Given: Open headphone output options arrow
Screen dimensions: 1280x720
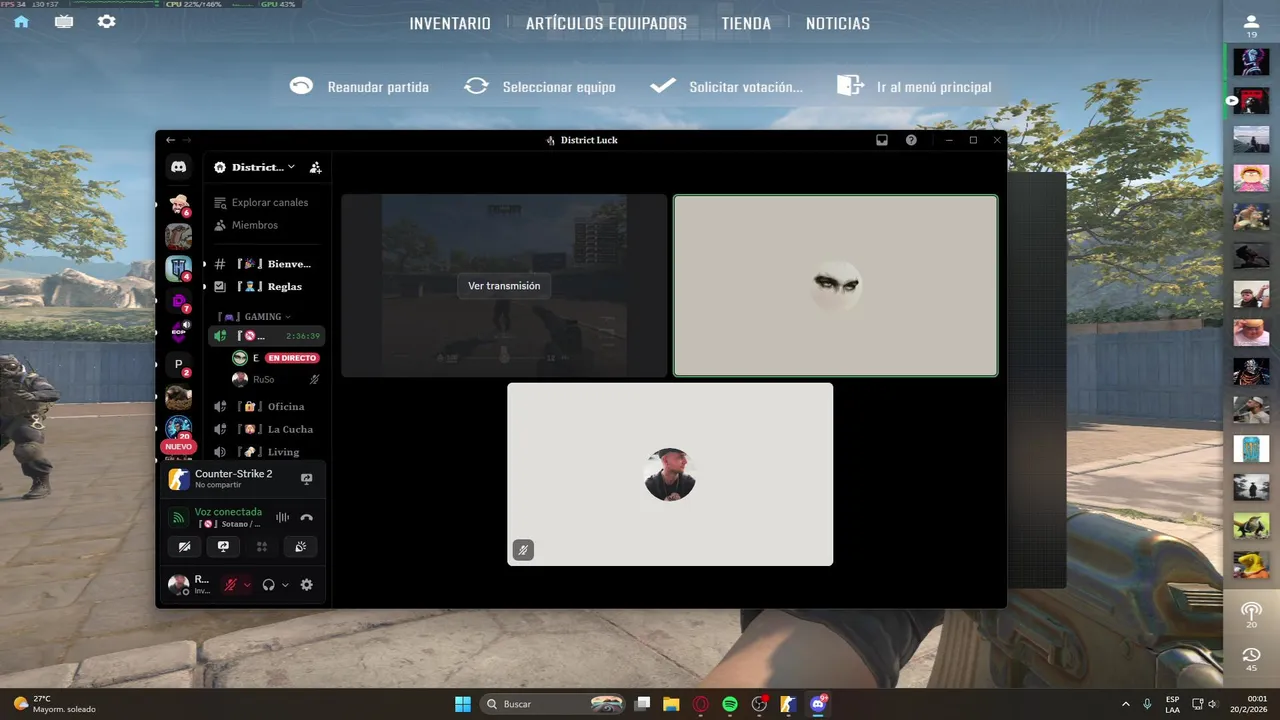Looking at the screenshot, I should [x=285, y=585].
